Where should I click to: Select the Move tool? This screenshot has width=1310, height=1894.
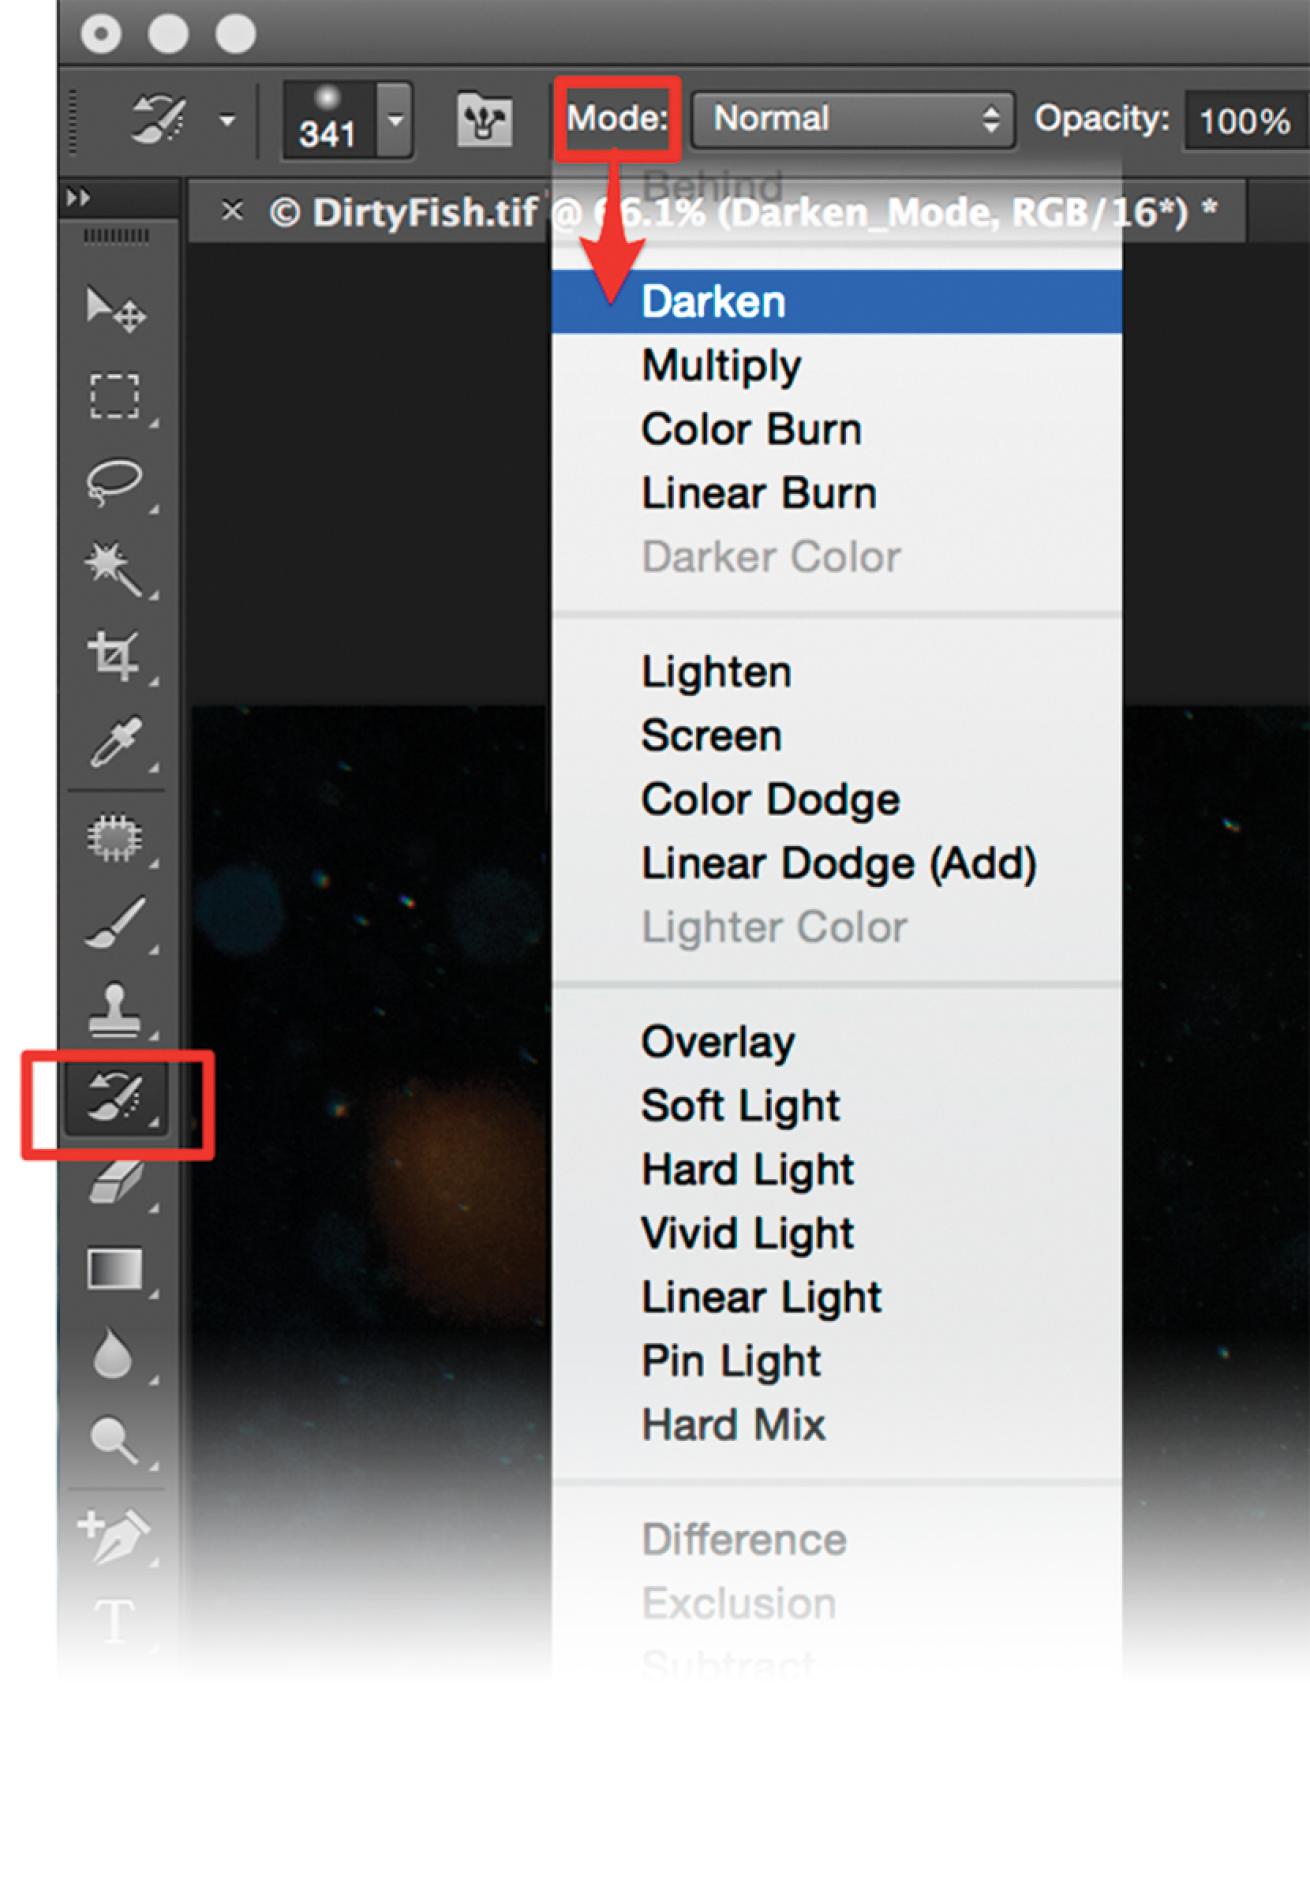(114, 309)
